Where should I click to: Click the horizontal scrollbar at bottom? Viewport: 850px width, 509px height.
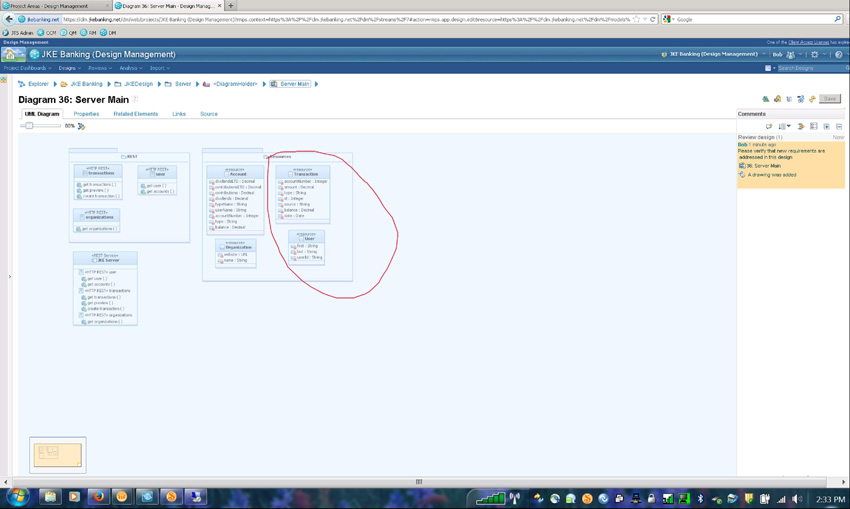(x=418, y=481)
